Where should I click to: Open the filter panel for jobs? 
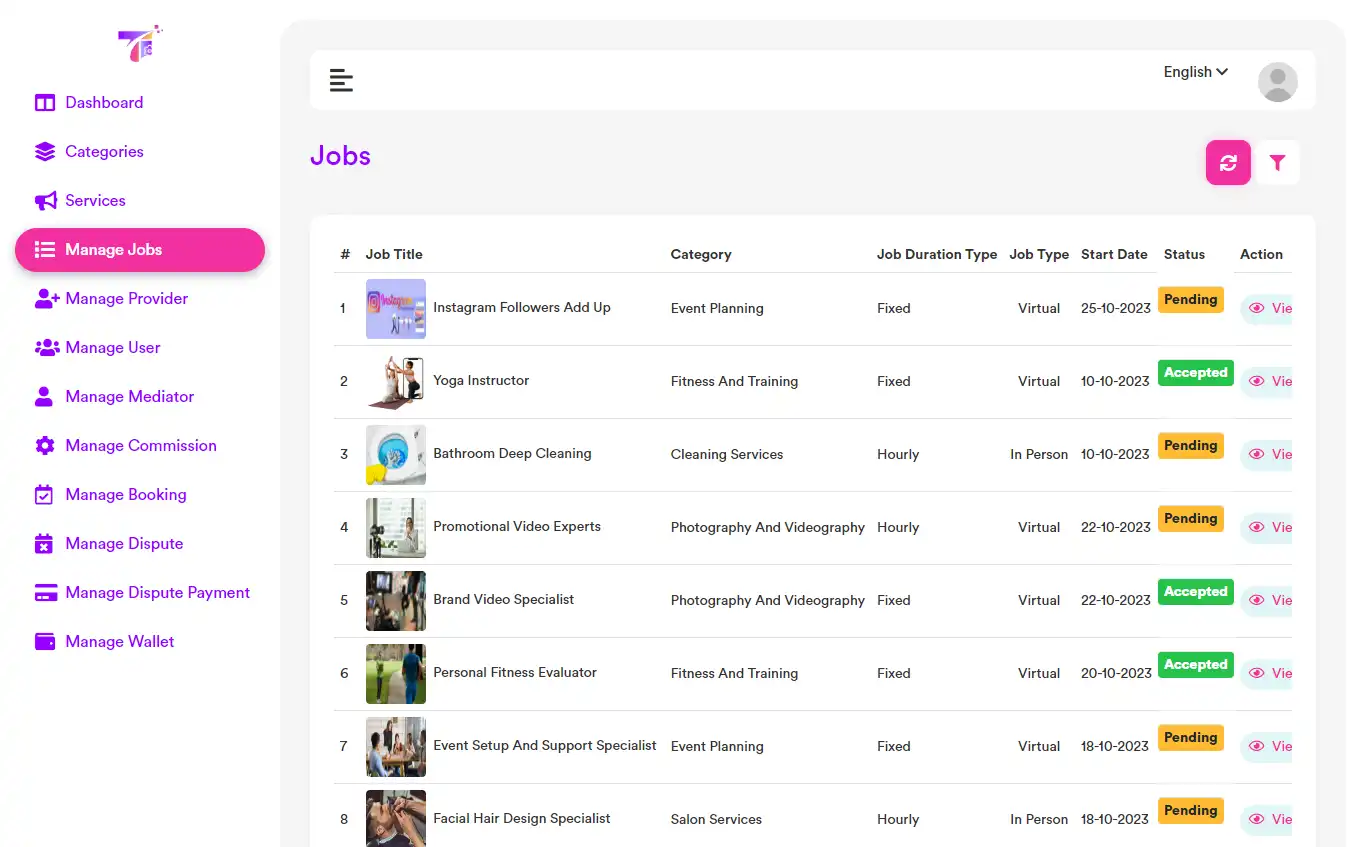[1278, 162]
